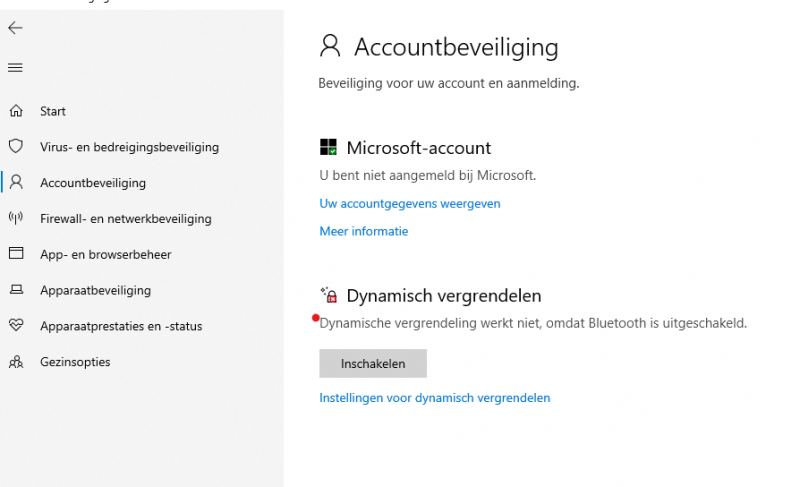Go to Firewall- en netwerkbeveiliging
800x487 pixels.
[x=125, y=218]
